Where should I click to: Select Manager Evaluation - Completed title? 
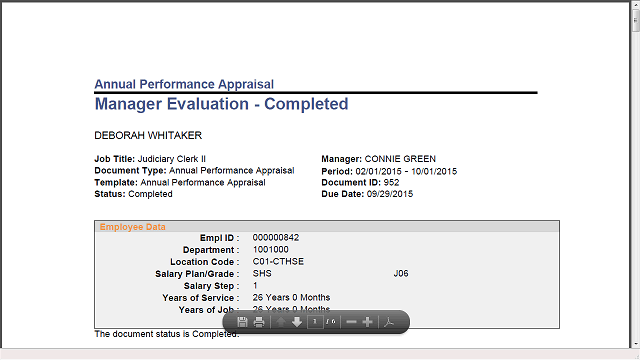221,104
